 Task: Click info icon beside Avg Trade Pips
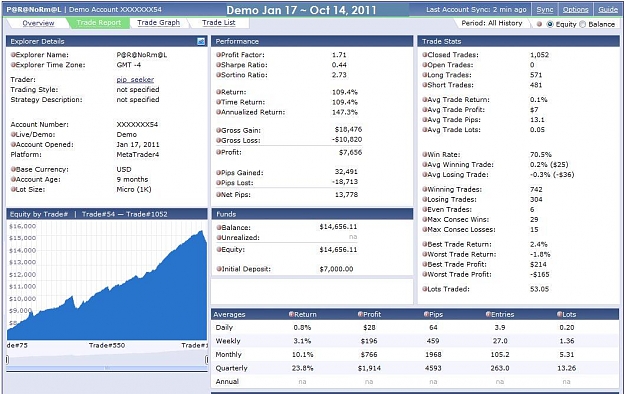pos(425,120)
